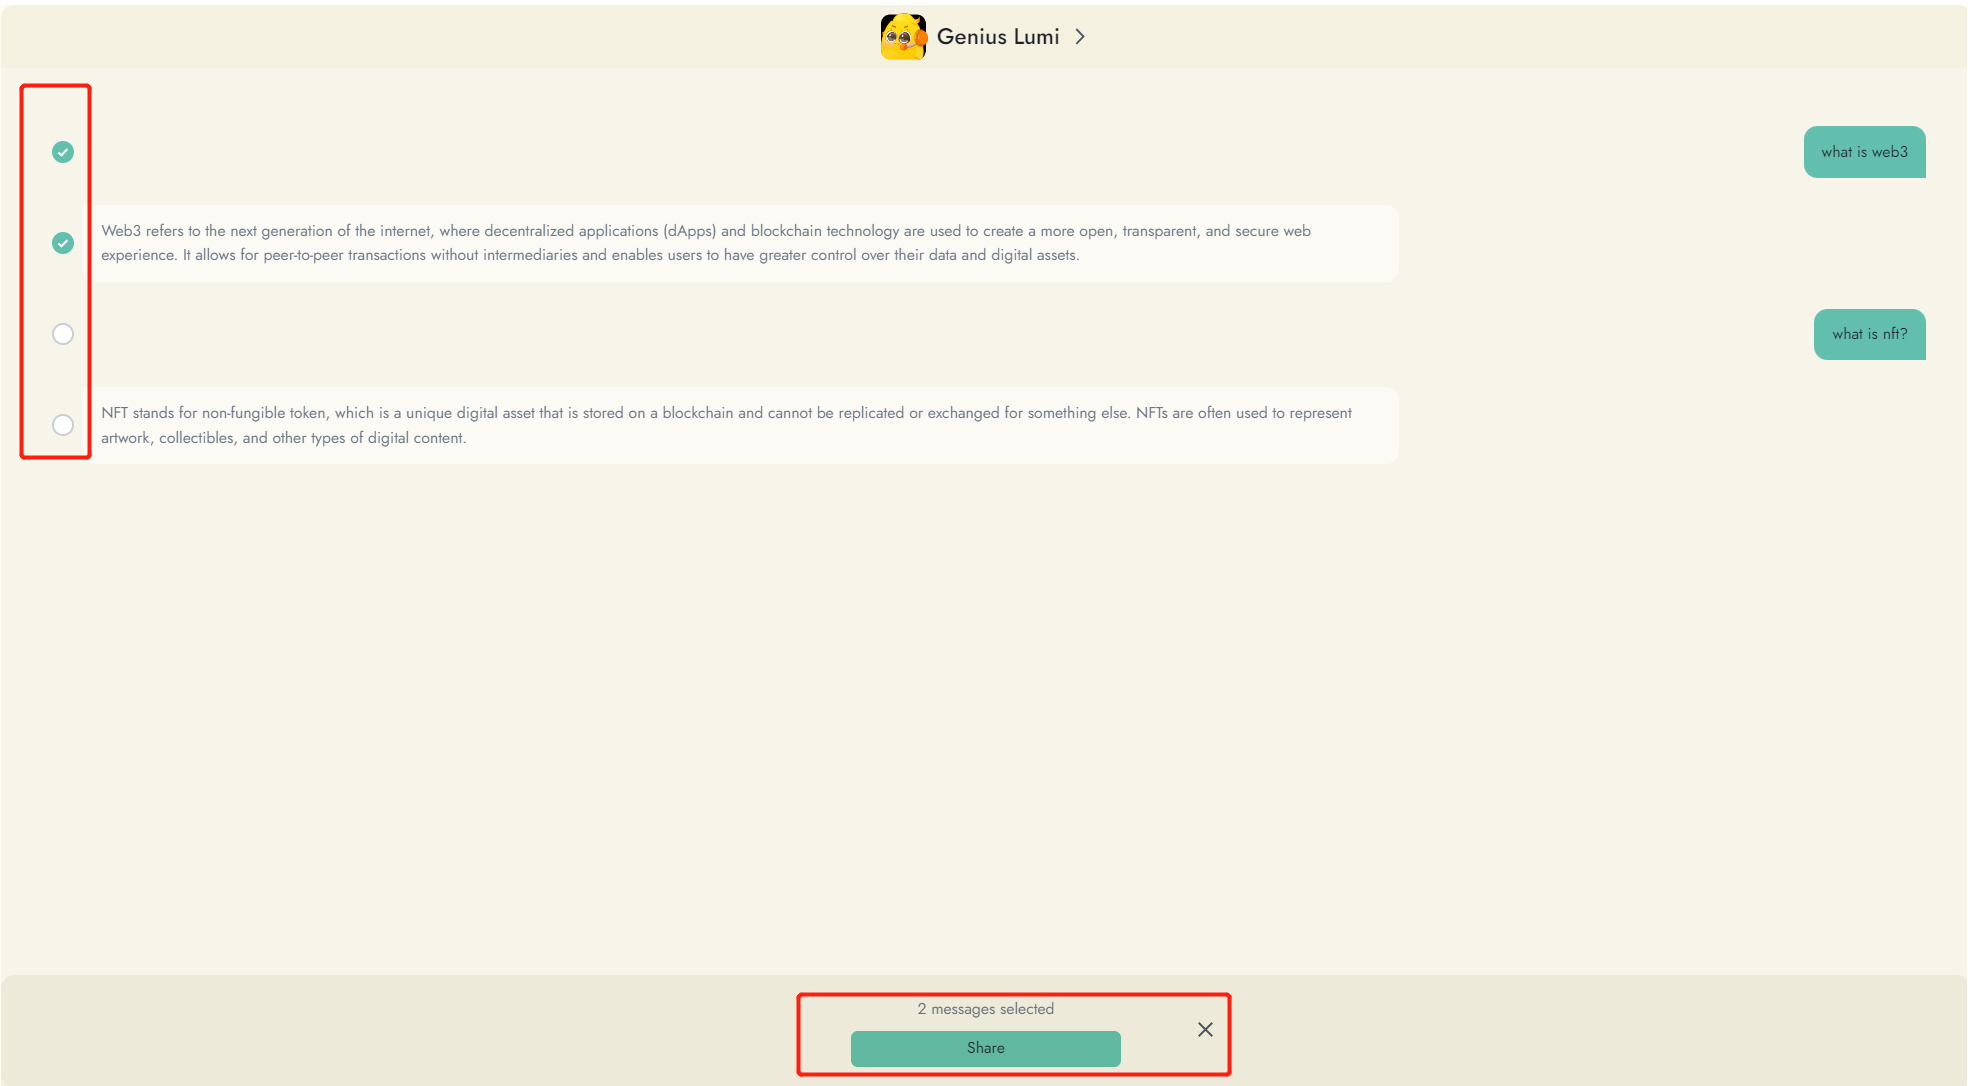Click 'non-fungible token' text in NFT reply
1970x1086 pixels.
pos(264,413)
